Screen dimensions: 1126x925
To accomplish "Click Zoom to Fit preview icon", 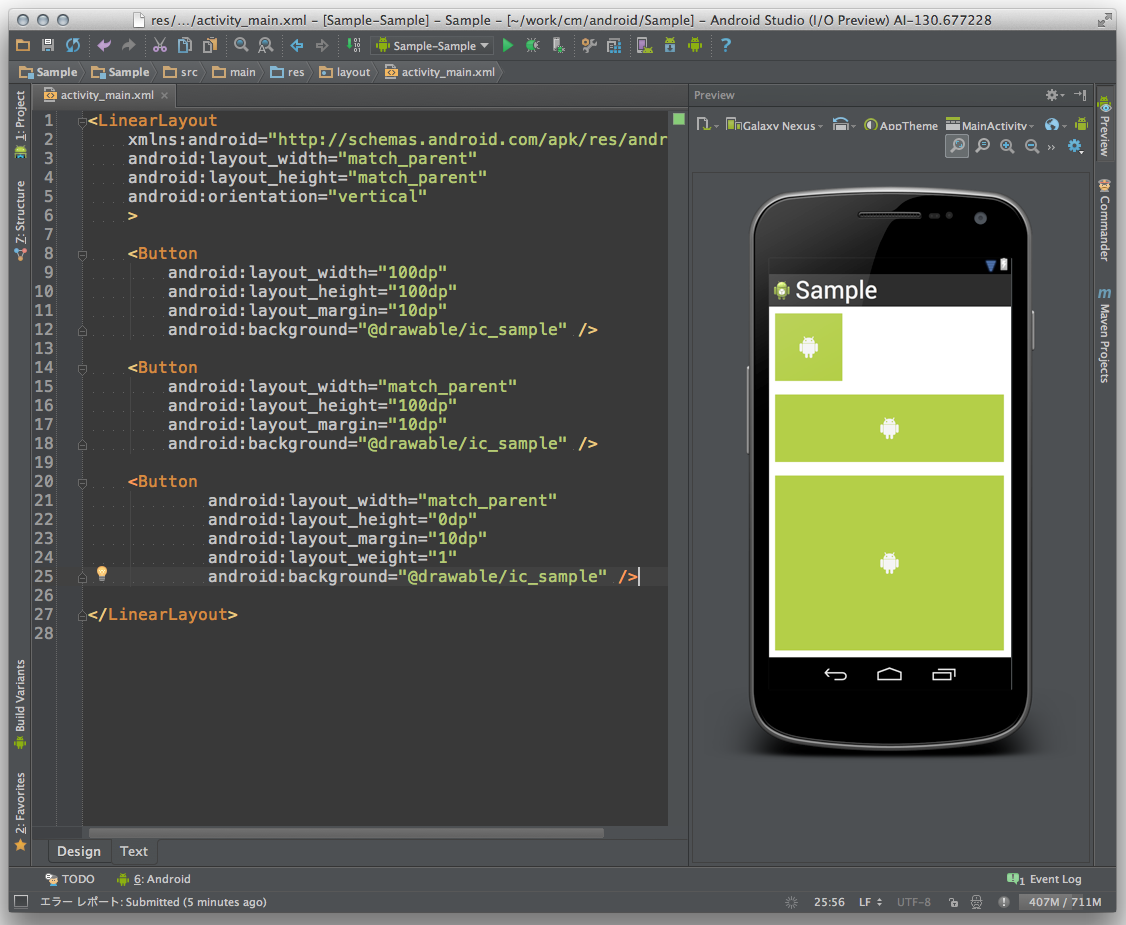I will pyautogui.click(x=957, y=146).
